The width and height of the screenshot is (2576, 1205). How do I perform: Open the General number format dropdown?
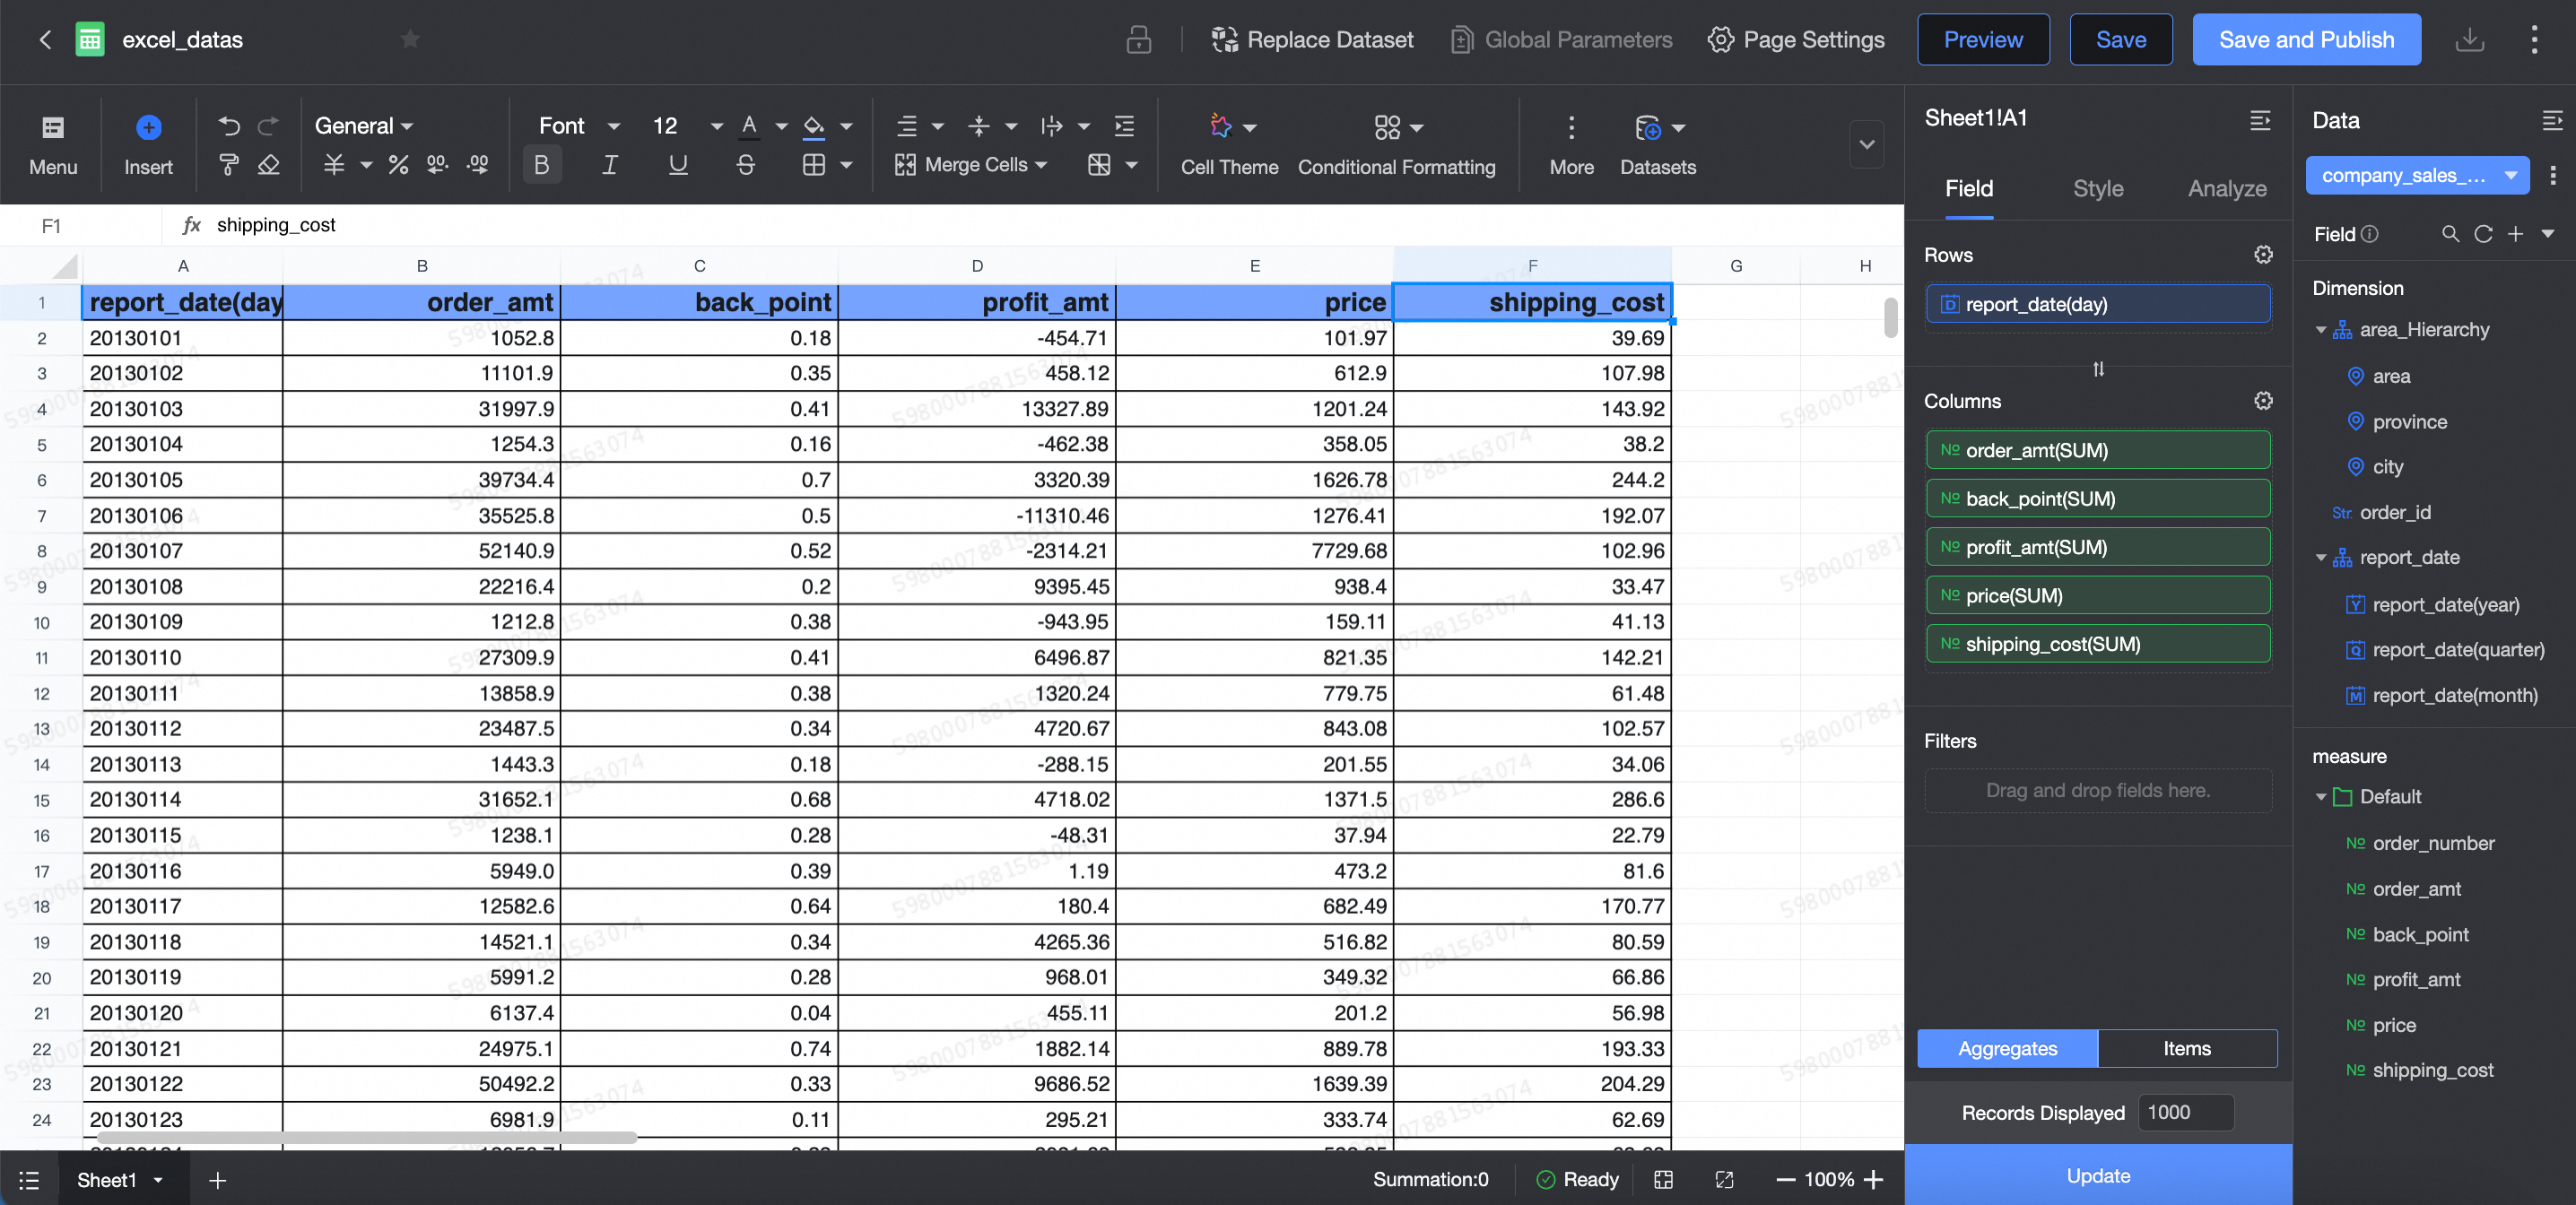(364, 126)
